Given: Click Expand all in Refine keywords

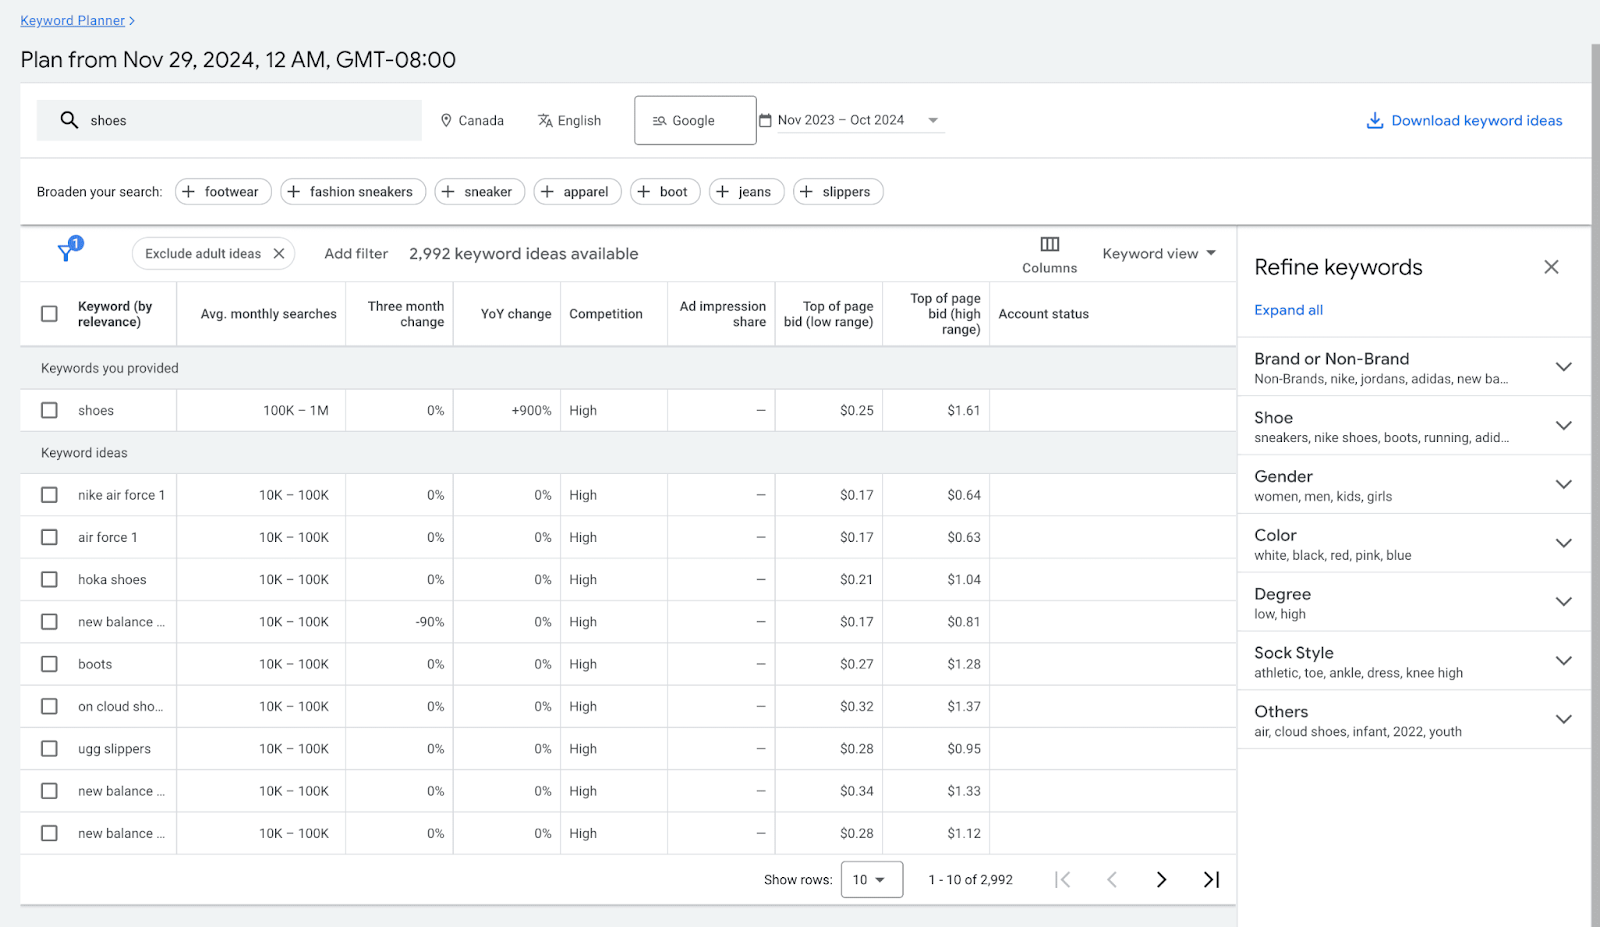Looking at the screenshot, I should coord(1288,310).
